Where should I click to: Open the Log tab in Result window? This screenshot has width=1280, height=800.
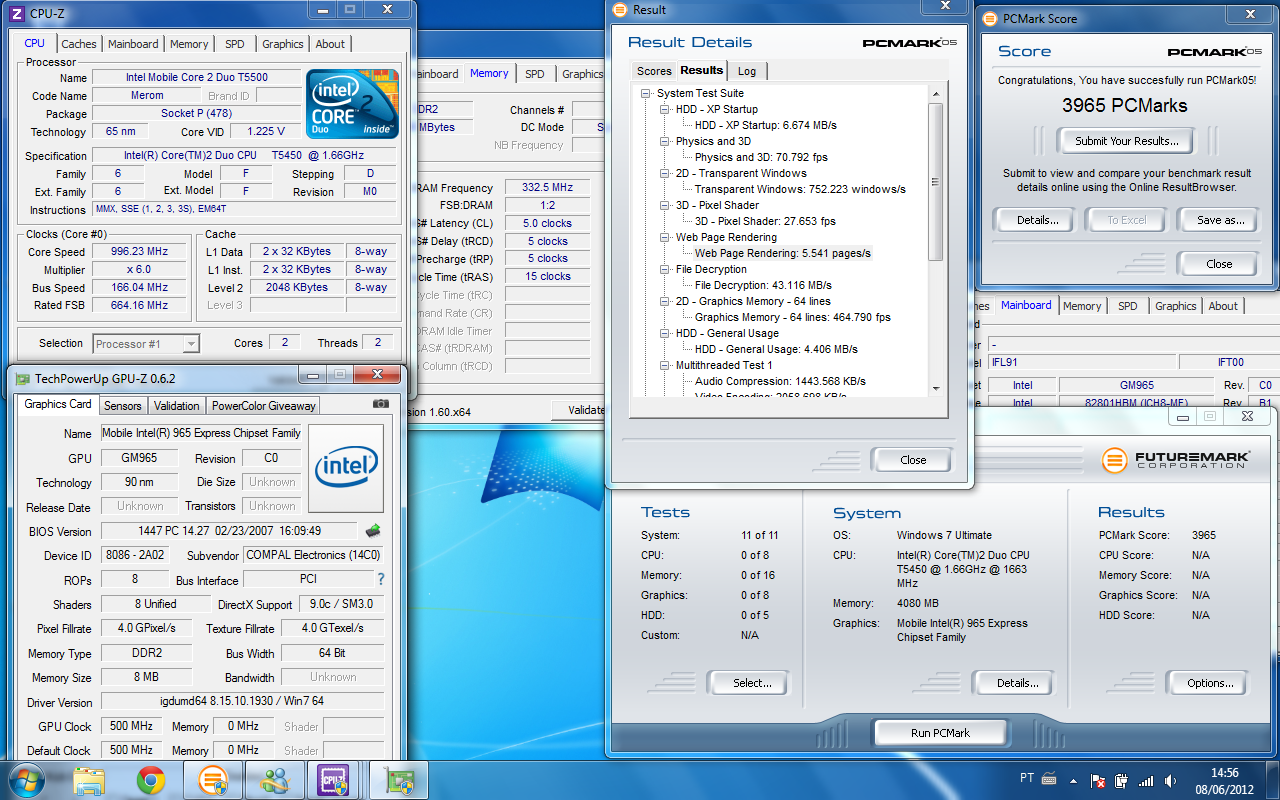(747, 71)
